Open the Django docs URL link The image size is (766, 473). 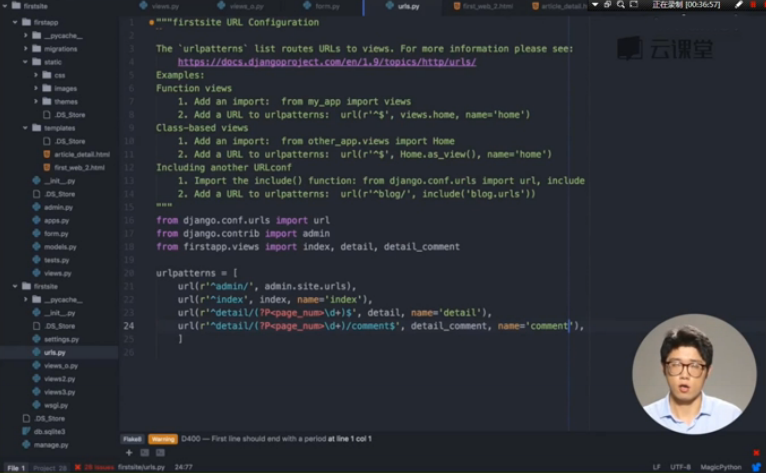tap(326, 62)
